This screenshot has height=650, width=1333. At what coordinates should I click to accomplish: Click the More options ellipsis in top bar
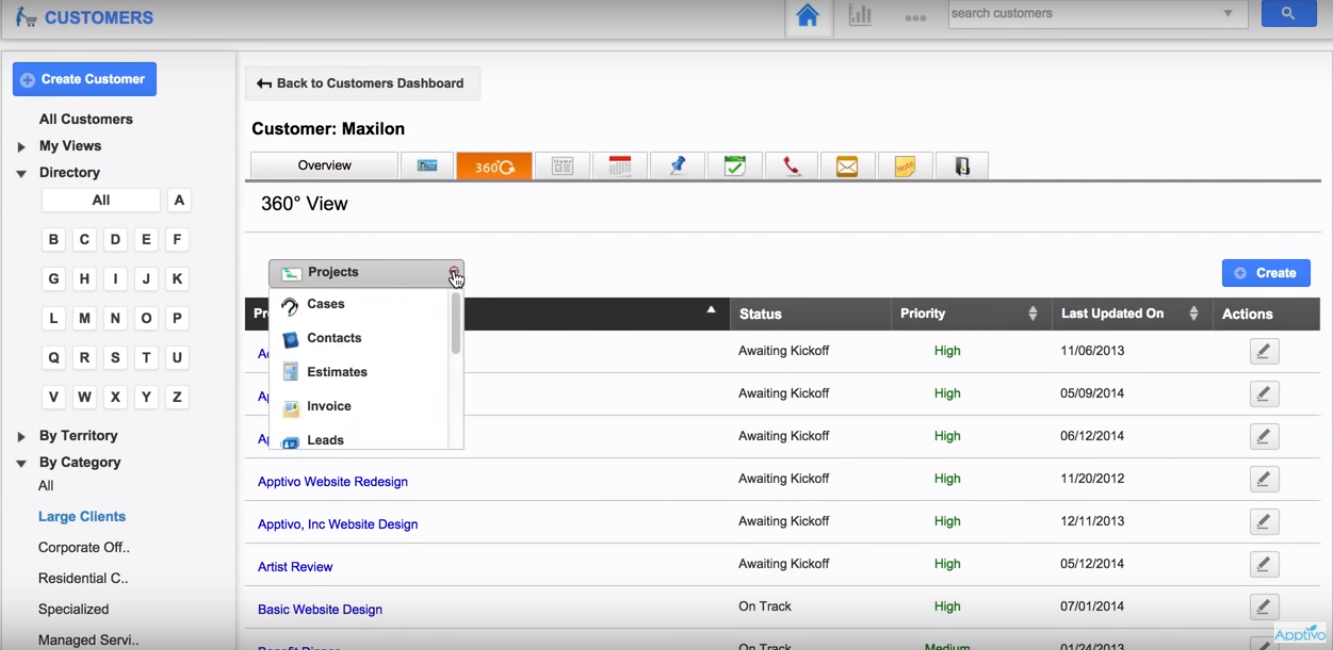point(915,16)
